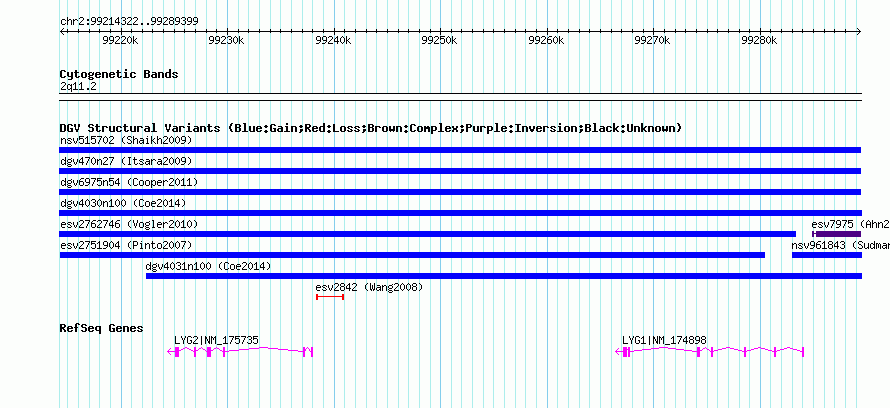The height and width of the screenshot is (408, 890).
Task: Select the blue dgv470n27 gain bar
Action: (x=460, y=171)
